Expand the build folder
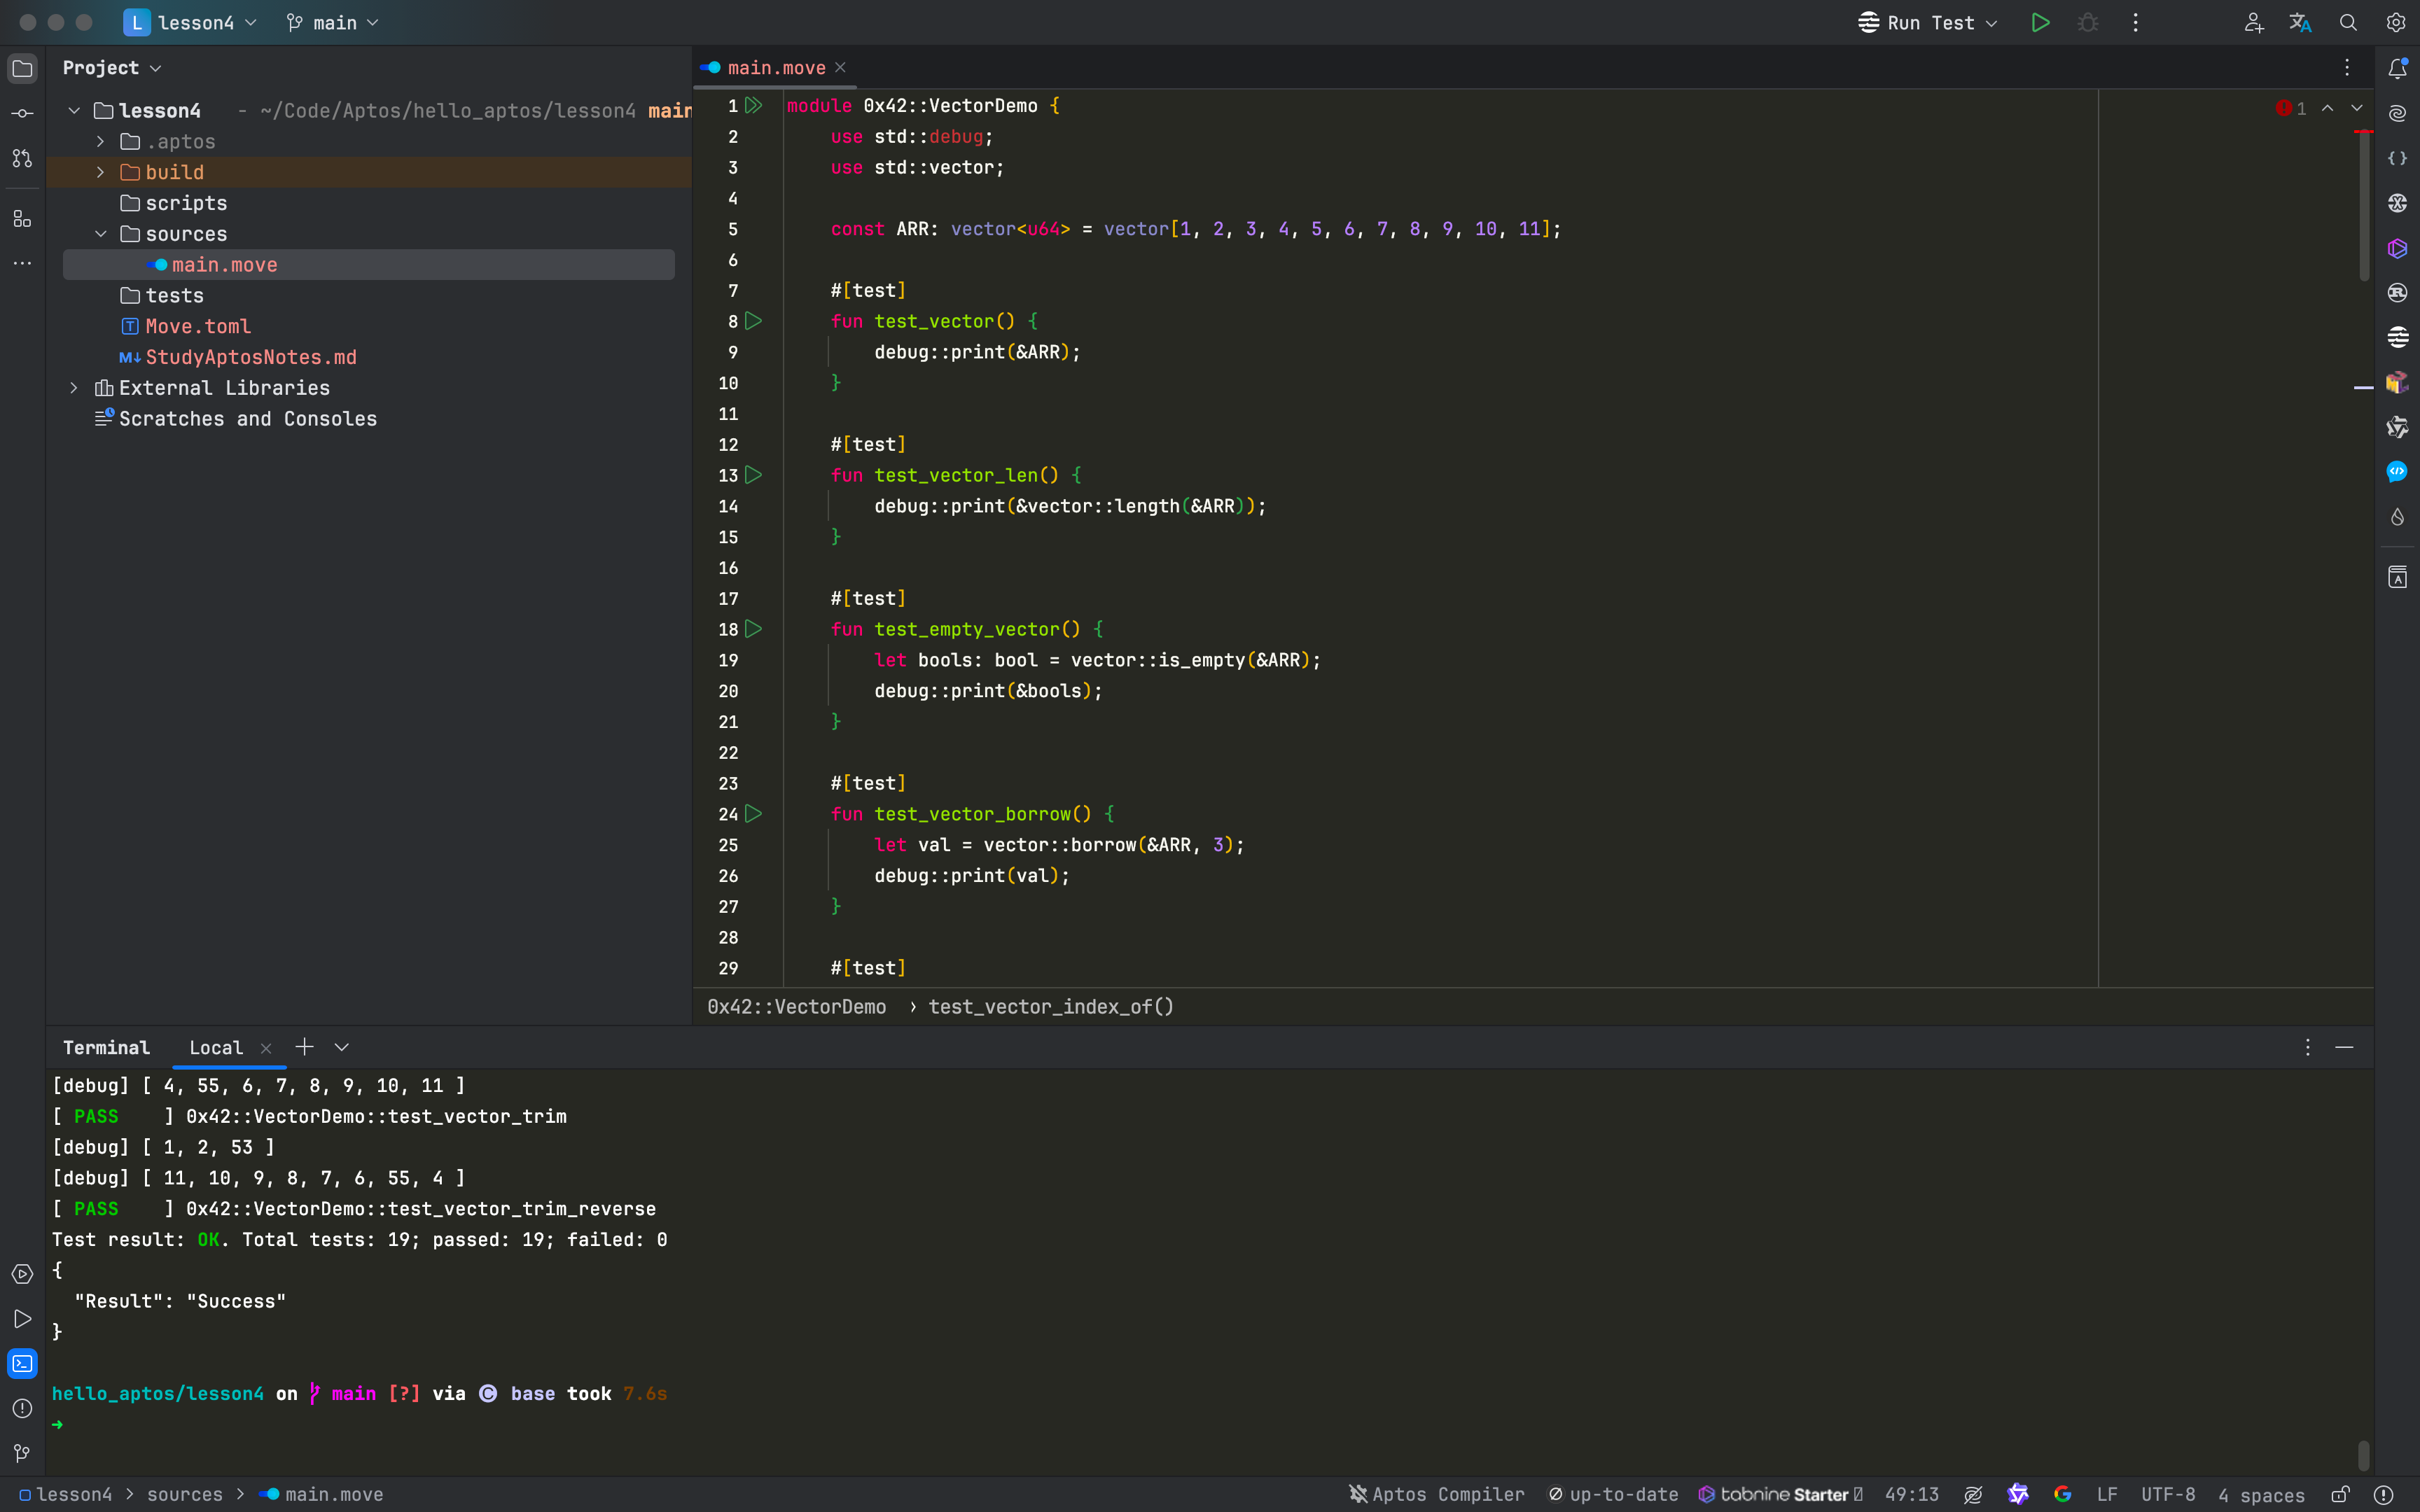Viewport: 2420px width, 1512px height. point(101,172)
